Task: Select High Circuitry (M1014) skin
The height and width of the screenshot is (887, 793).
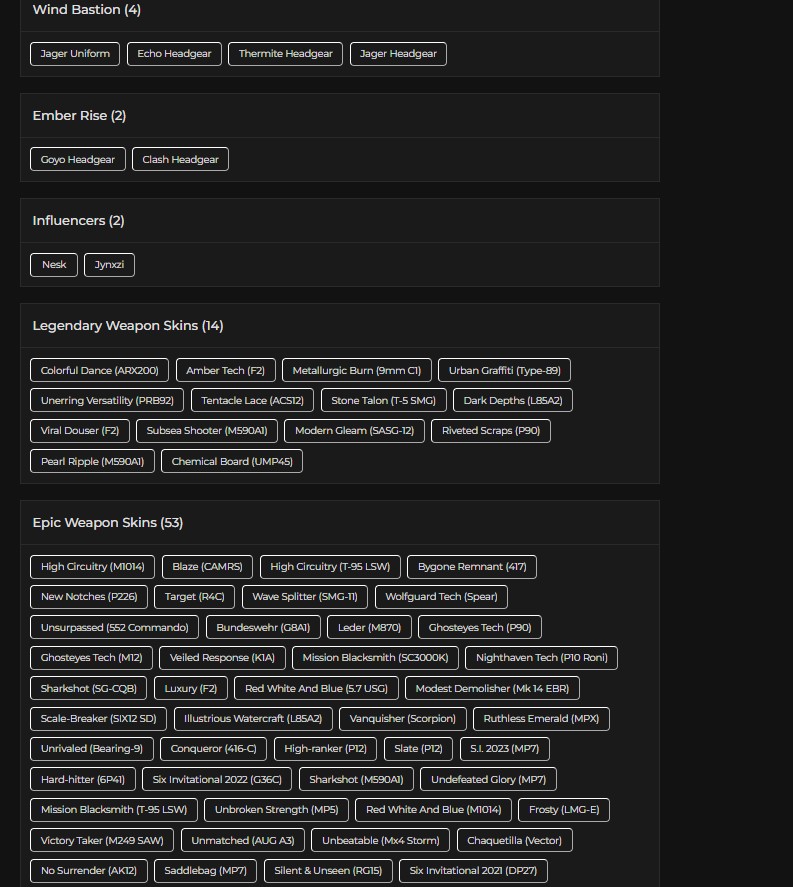Action: coord(92,567)
